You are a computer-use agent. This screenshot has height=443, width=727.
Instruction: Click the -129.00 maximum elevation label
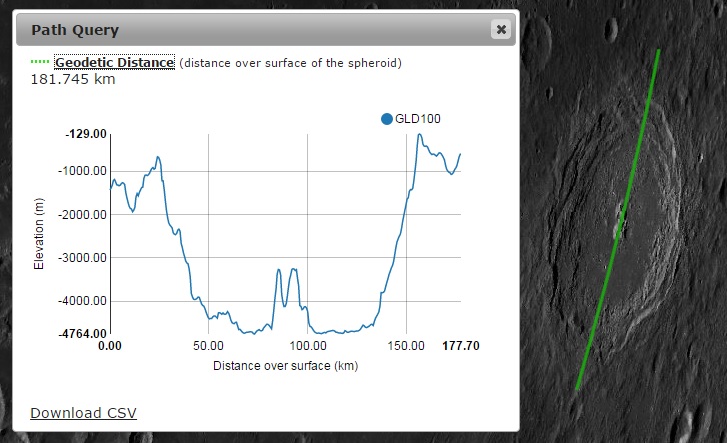(85, 134)
